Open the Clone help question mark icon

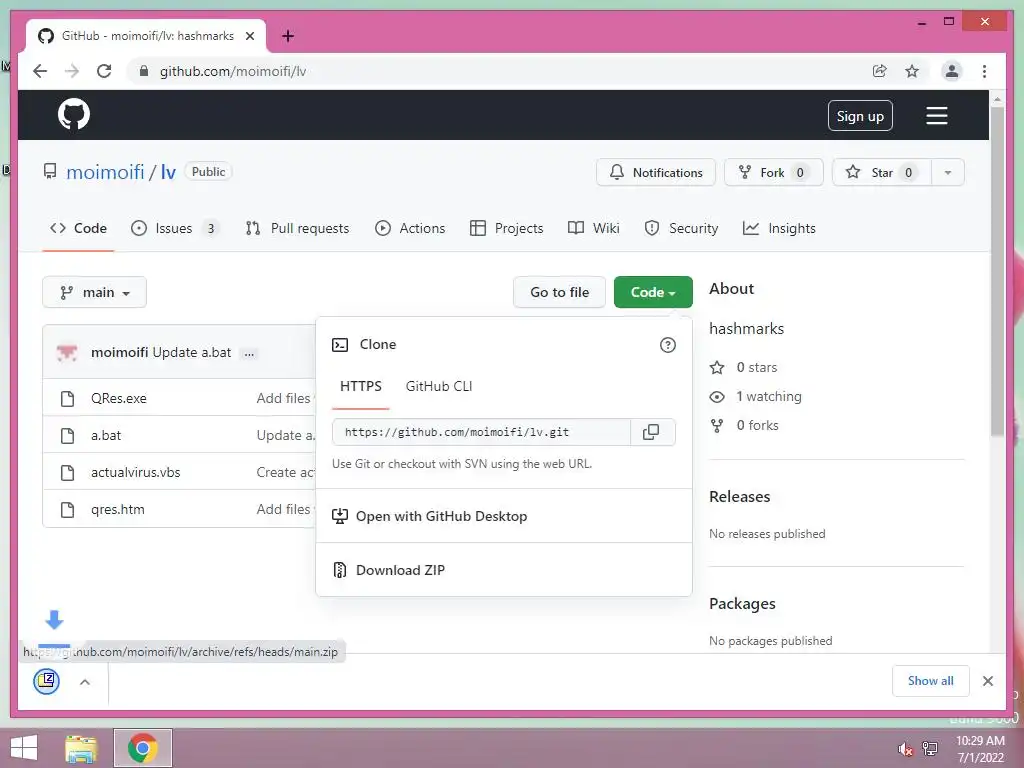pos(667,345)
